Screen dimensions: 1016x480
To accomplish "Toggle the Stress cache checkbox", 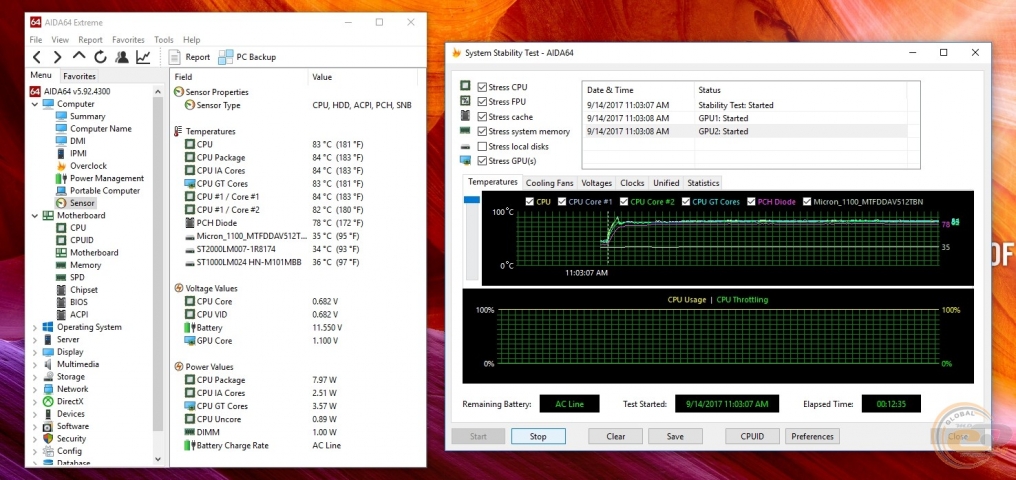I will (x=482, y=117).
